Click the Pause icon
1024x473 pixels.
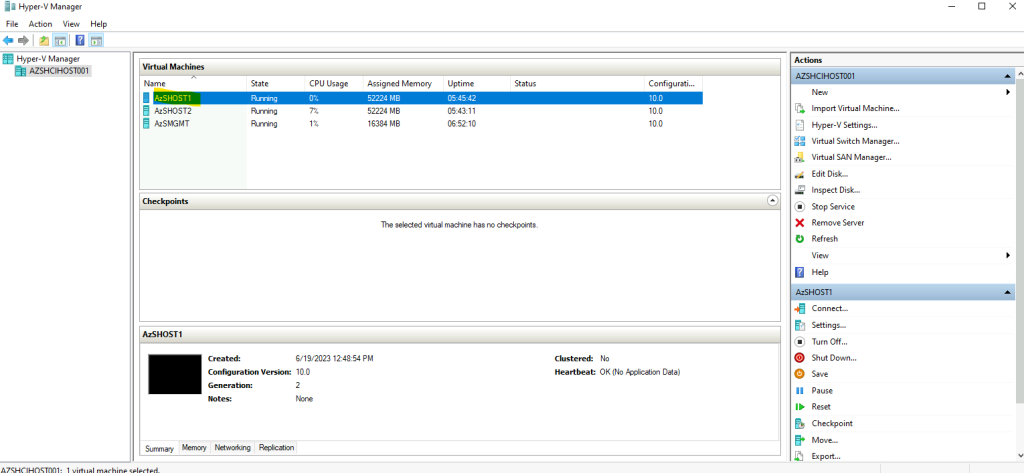(799, 391)
